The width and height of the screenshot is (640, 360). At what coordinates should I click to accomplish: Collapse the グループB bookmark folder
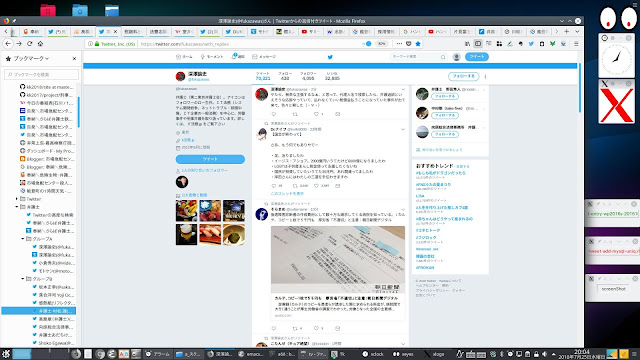click(x=23, y=279)
